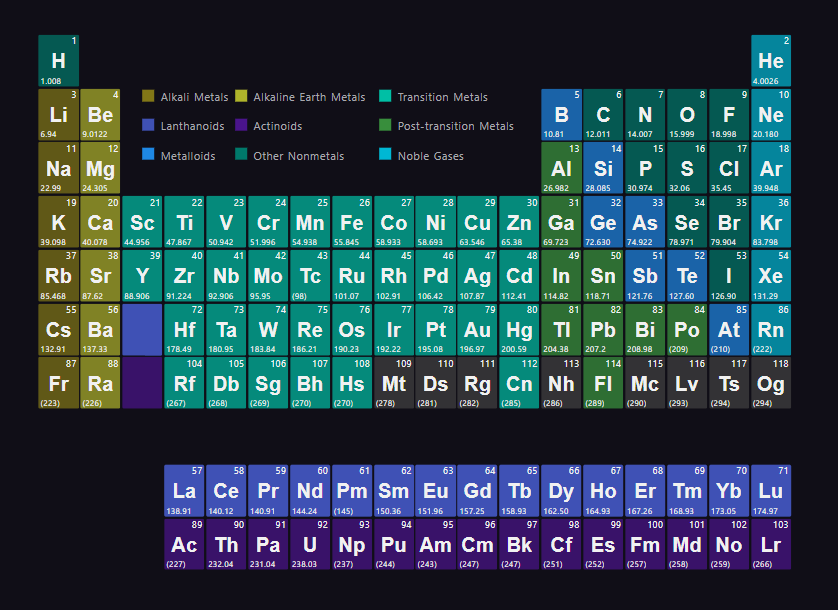The height and width of the screenshot is (610, 838).
Task: Select the Phosphorus (P) tile
Action: pos(645,168)
